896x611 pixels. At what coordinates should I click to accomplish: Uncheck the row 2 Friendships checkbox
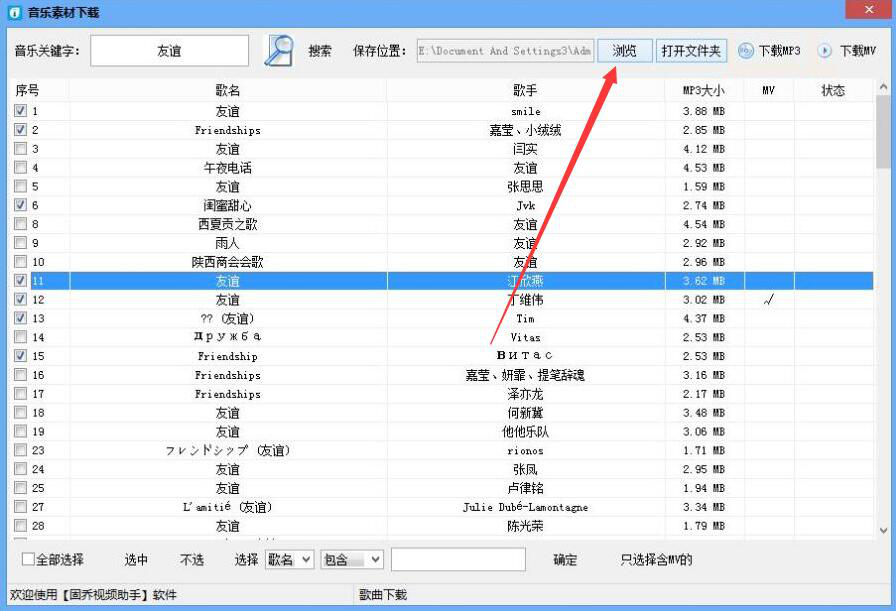21,129
